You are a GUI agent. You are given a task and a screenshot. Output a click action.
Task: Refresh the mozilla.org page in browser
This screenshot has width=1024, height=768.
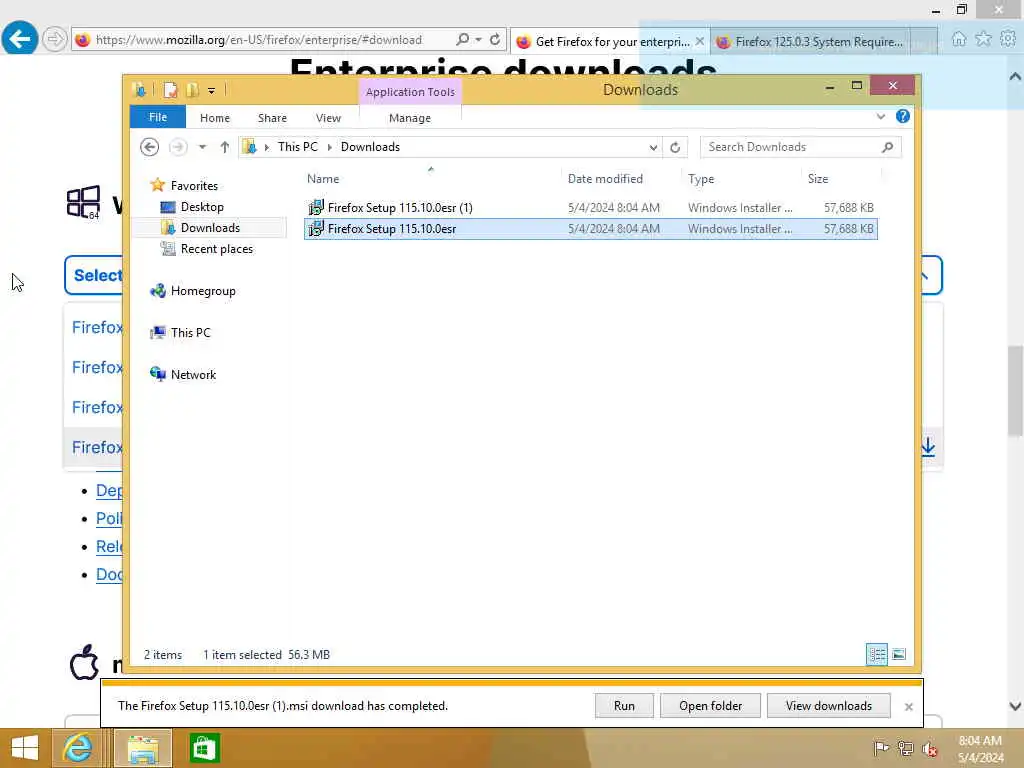[x=495, y=40]
